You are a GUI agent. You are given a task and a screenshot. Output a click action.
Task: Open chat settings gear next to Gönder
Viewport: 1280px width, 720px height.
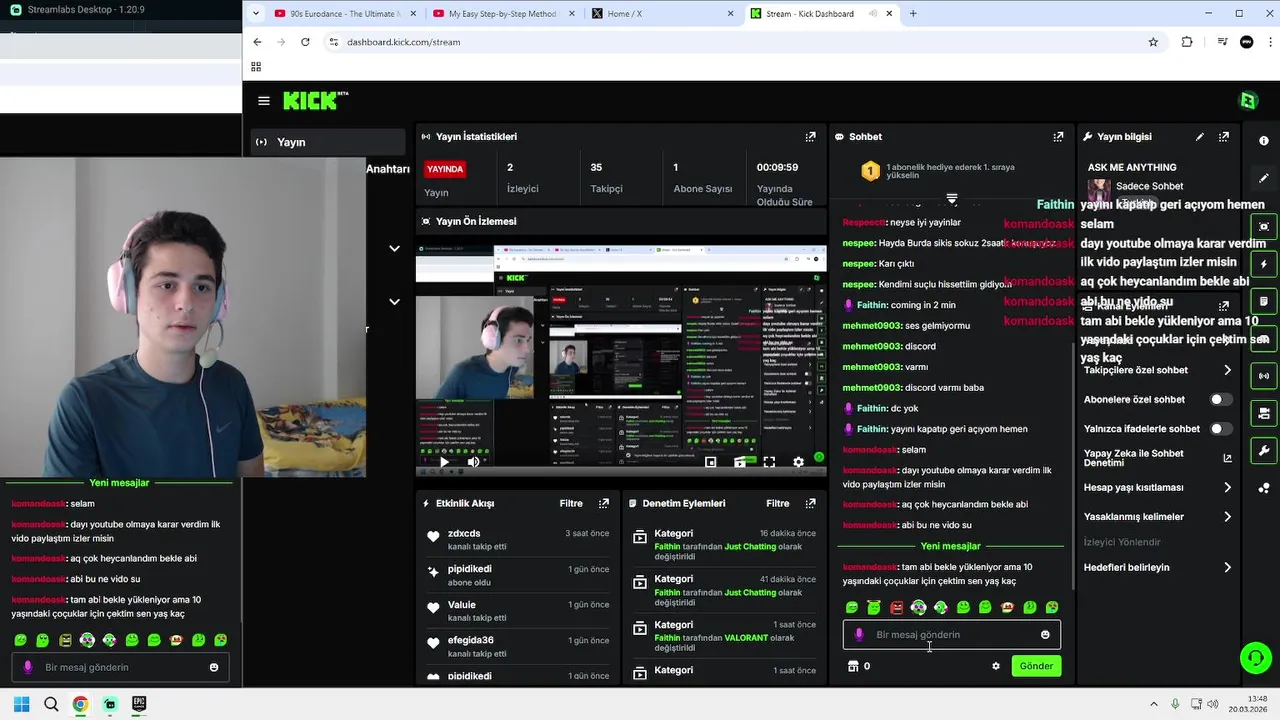pyautogui.click(x=996, y=666)
